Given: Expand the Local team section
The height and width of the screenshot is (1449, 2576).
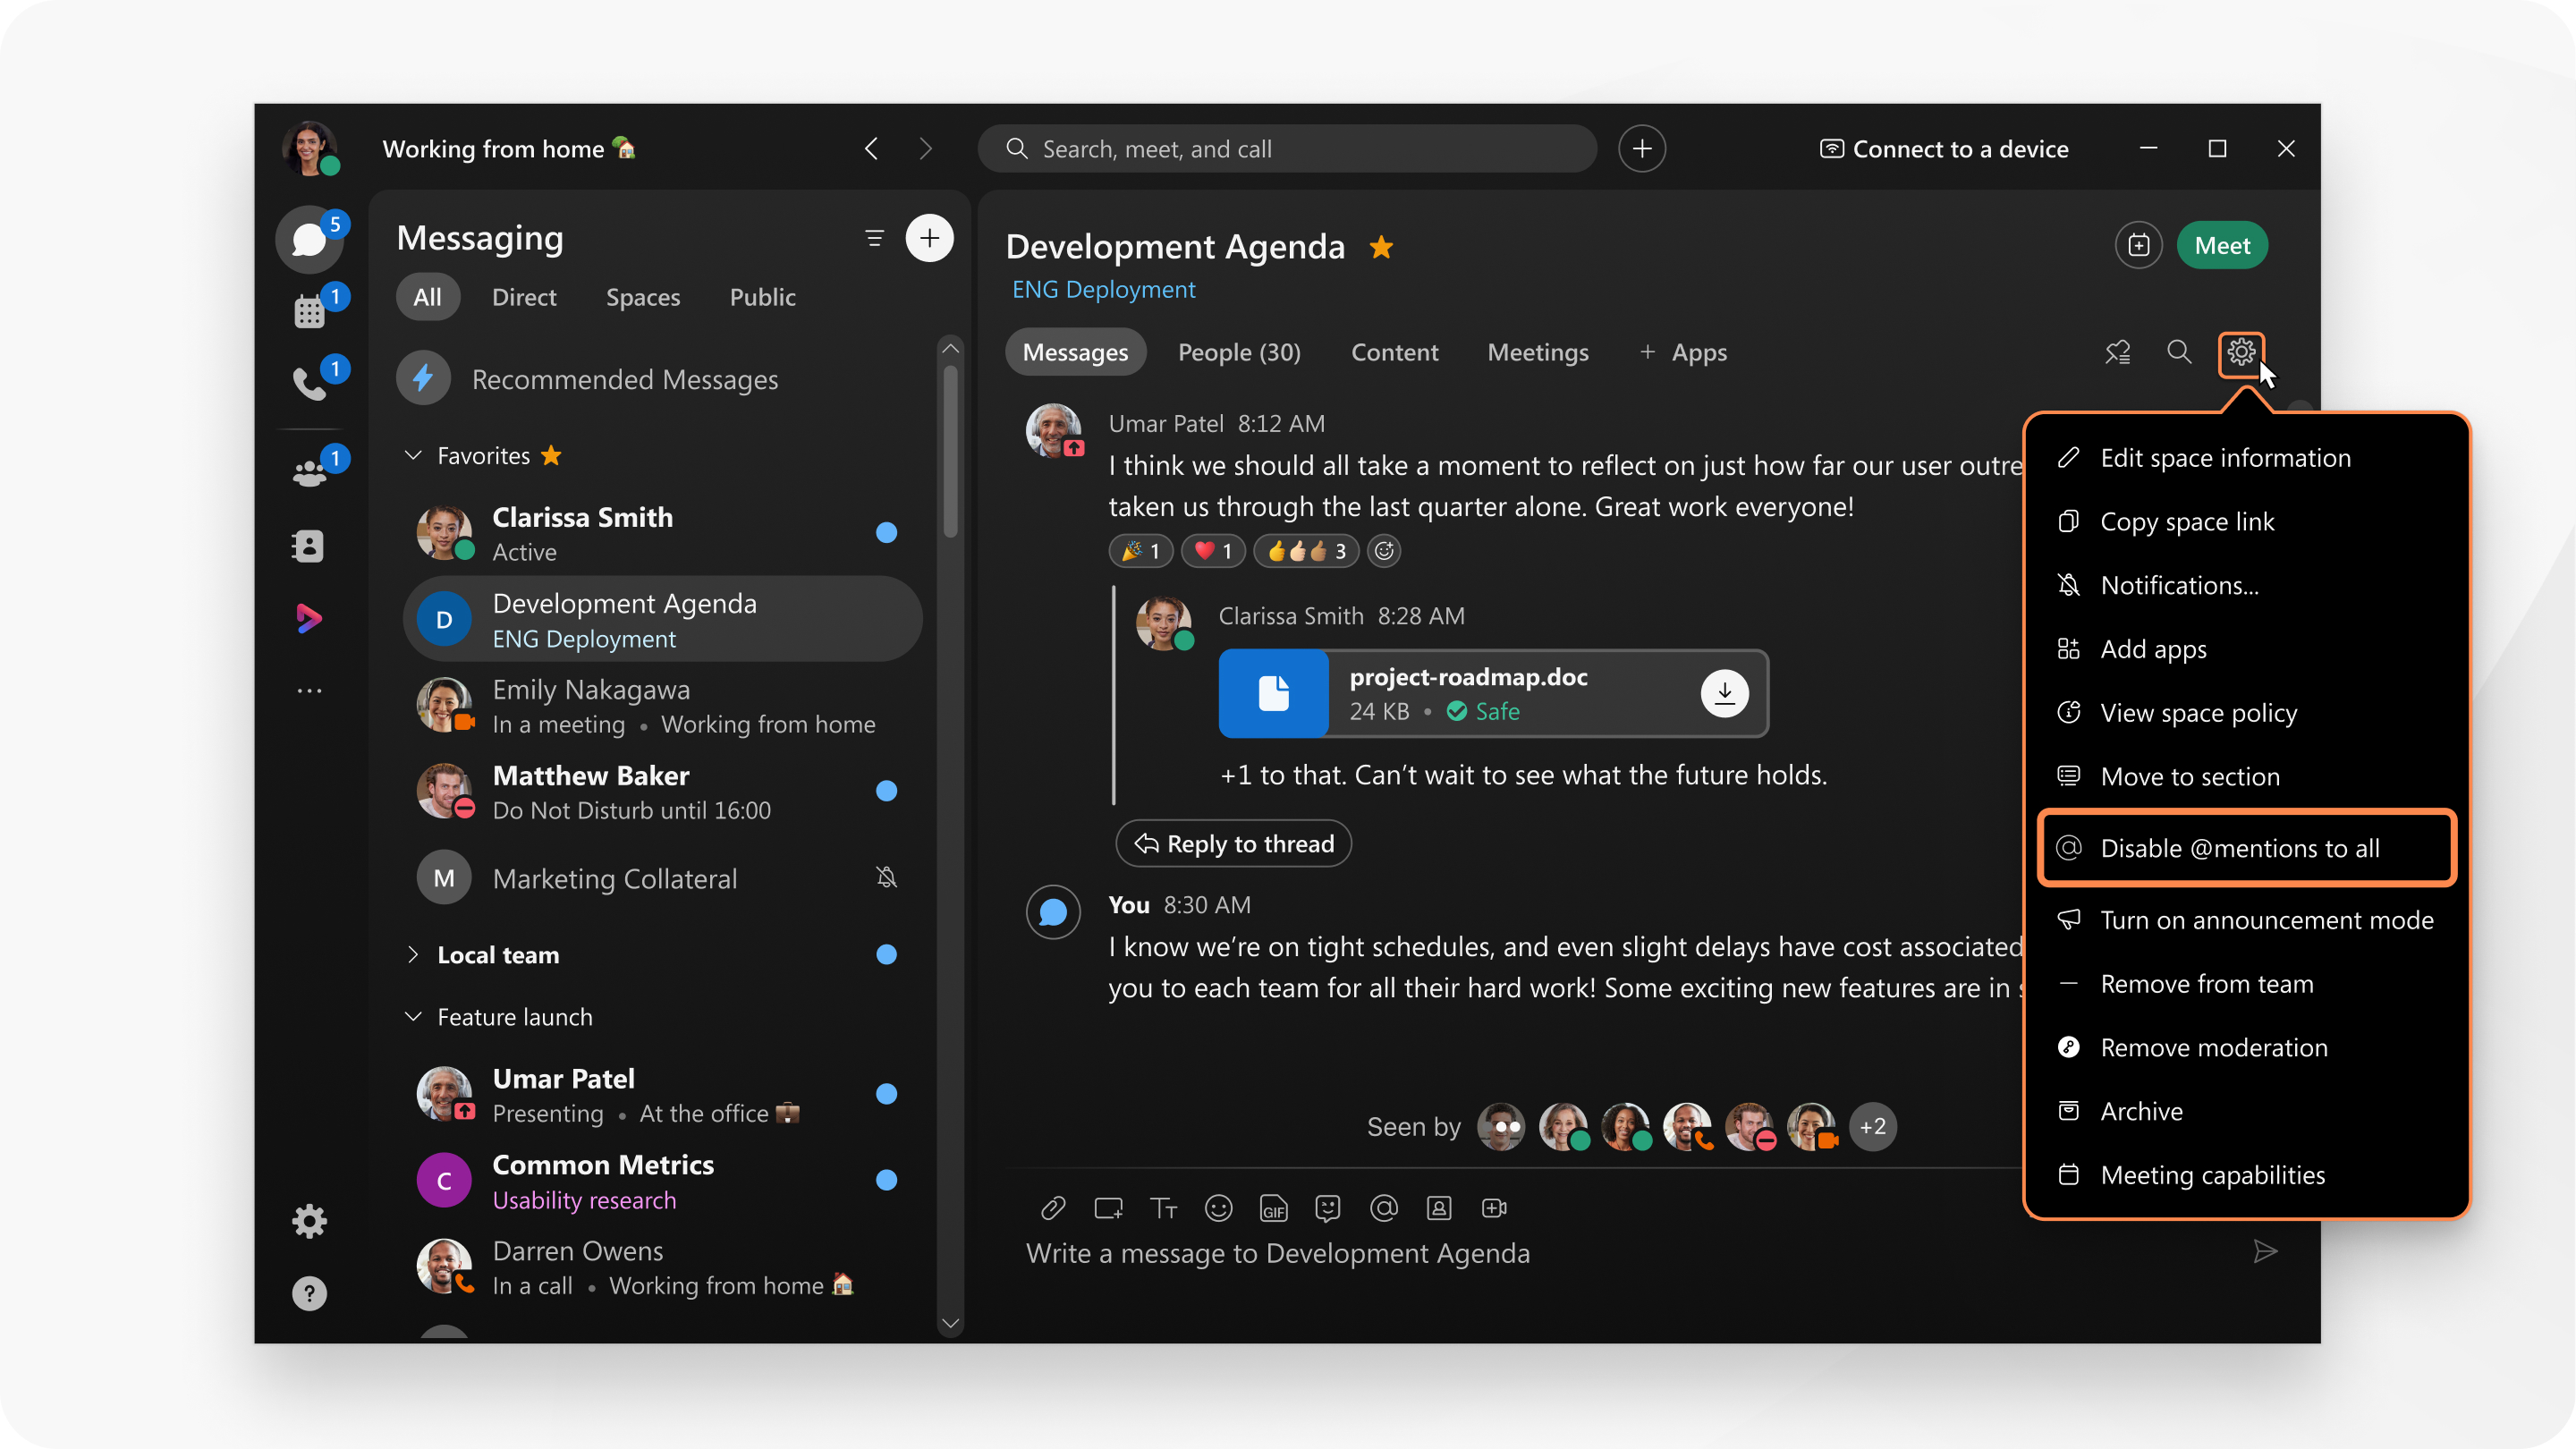Looking at the screenshot, I should click(x=412, y=955).
